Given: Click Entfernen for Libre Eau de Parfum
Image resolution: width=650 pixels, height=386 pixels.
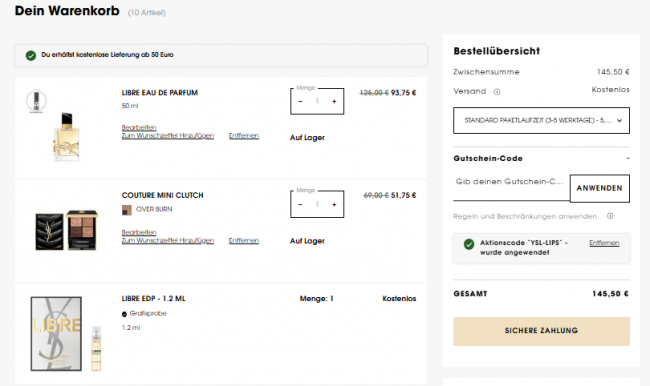Looking at the screenshot, I should pyautogui.click(x=244, y=136).
